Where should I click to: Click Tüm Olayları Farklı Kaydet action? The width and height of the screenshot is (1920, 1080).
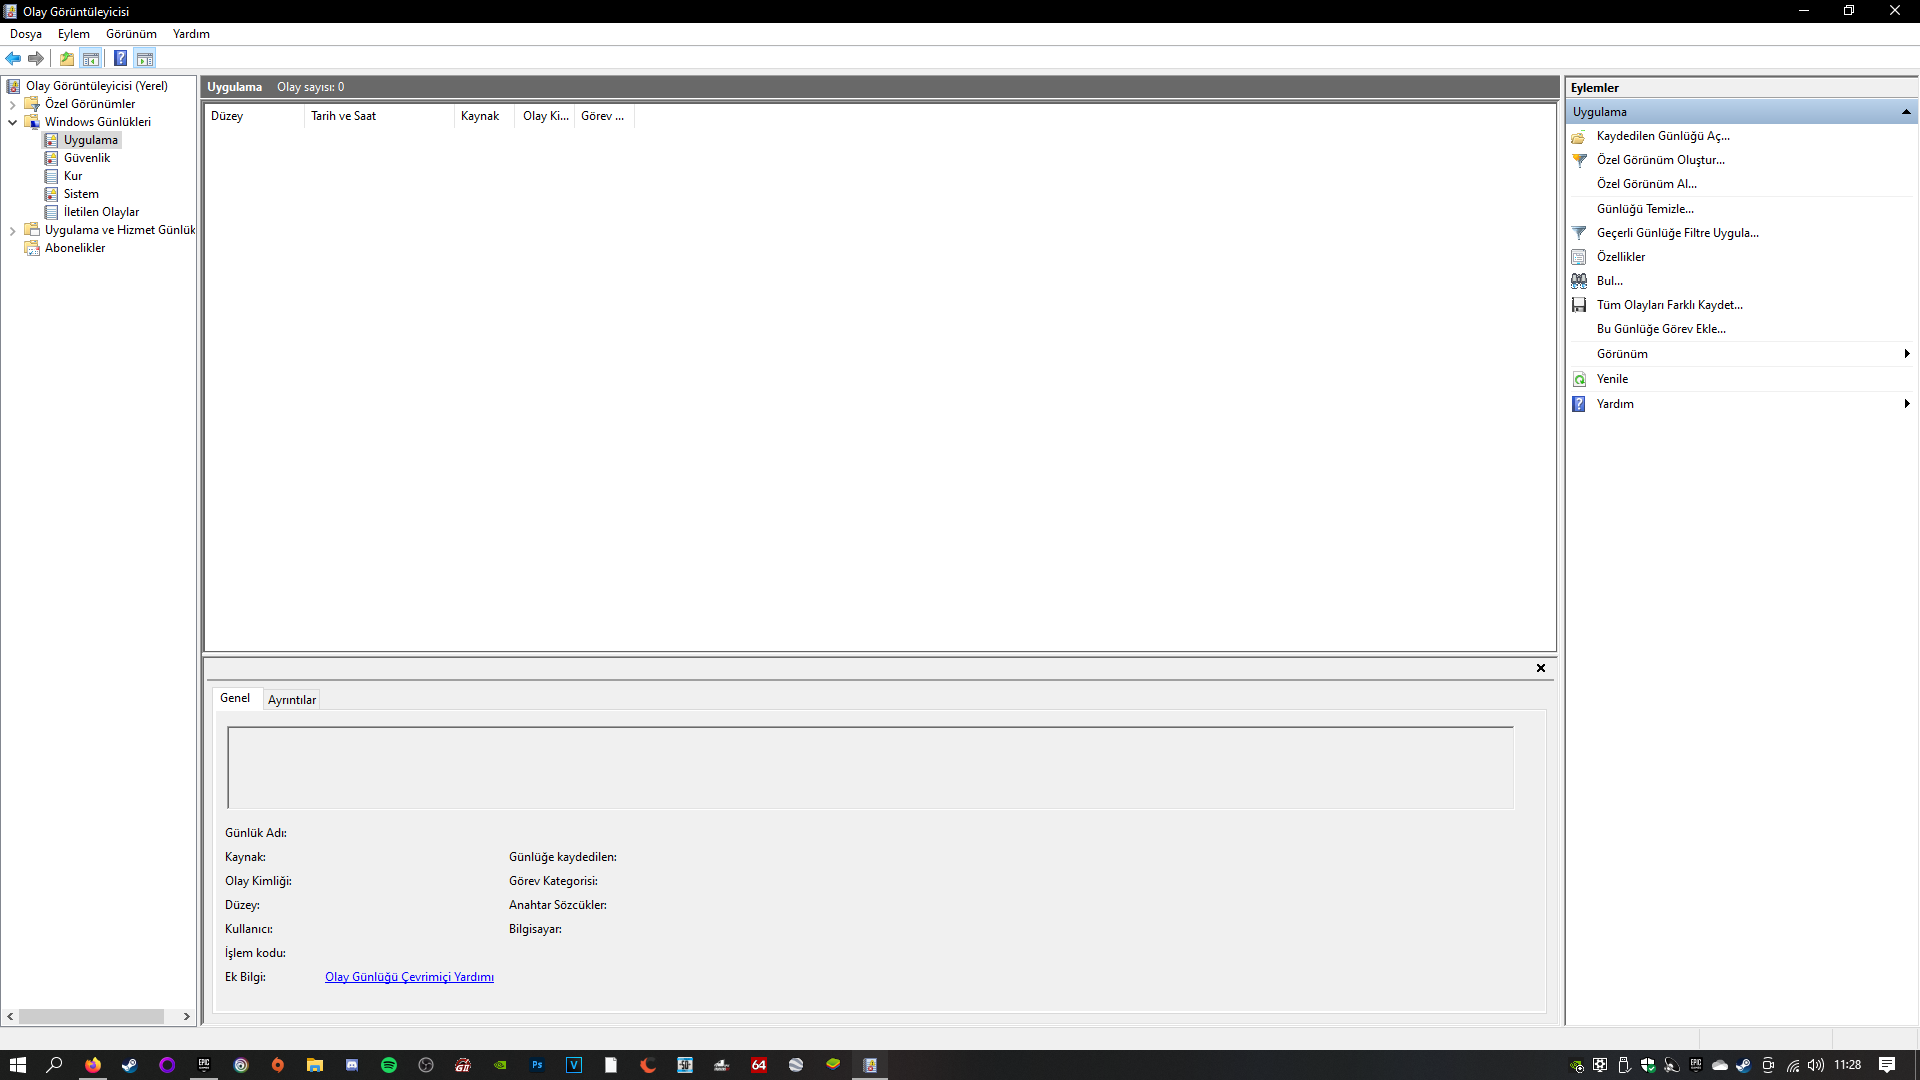click(x=1669, y=305)
